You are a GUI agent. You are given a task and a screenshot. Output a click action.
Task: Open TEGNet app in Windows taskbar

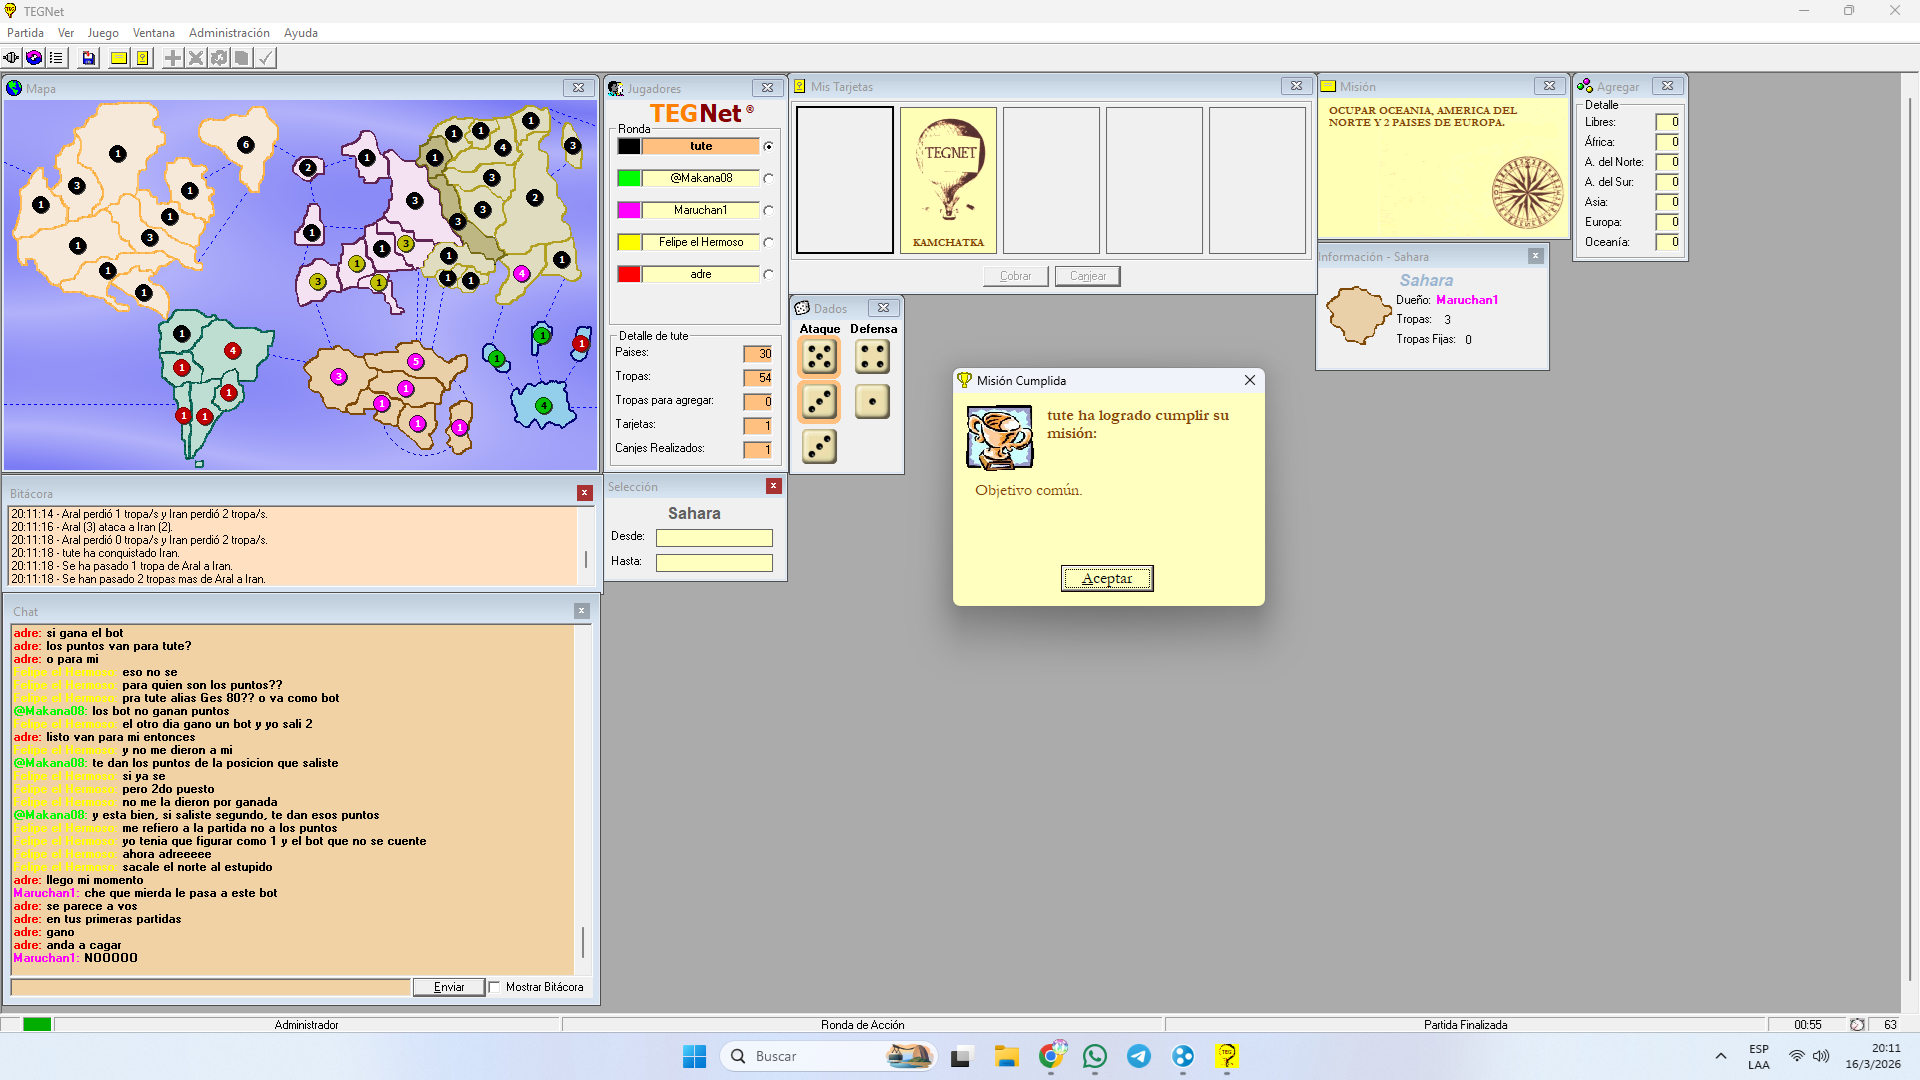1227,1056
